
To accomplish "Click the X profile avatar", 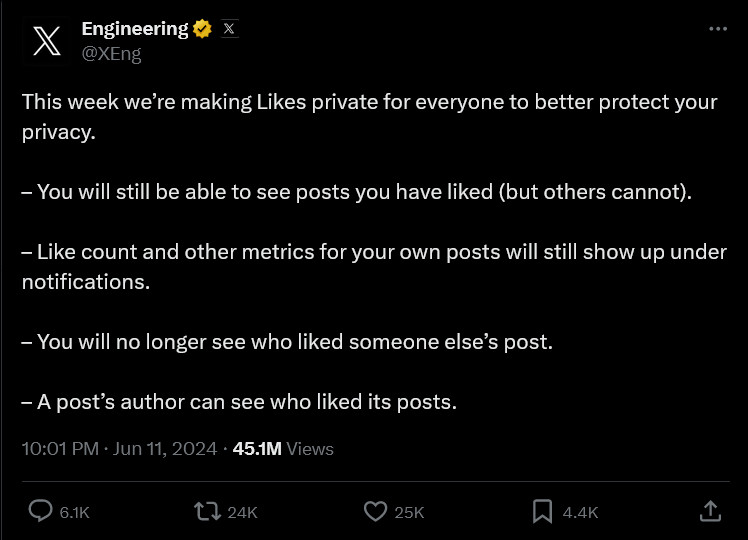I will point(46,41).
